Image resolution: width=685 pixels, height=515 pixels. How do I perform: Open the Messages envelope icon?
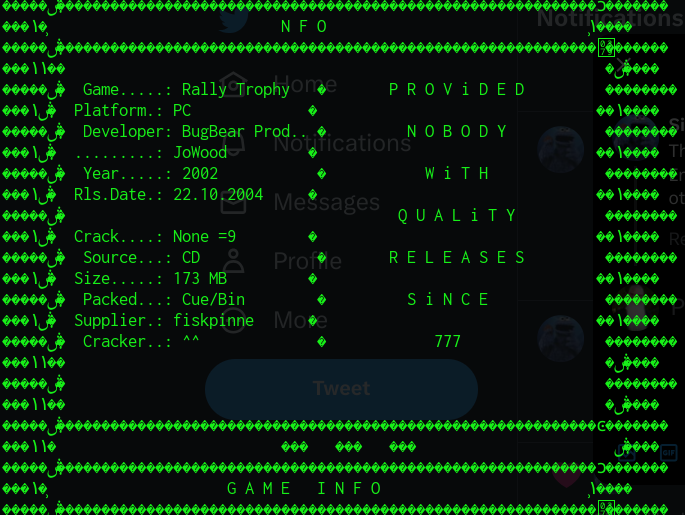[233, 203]
